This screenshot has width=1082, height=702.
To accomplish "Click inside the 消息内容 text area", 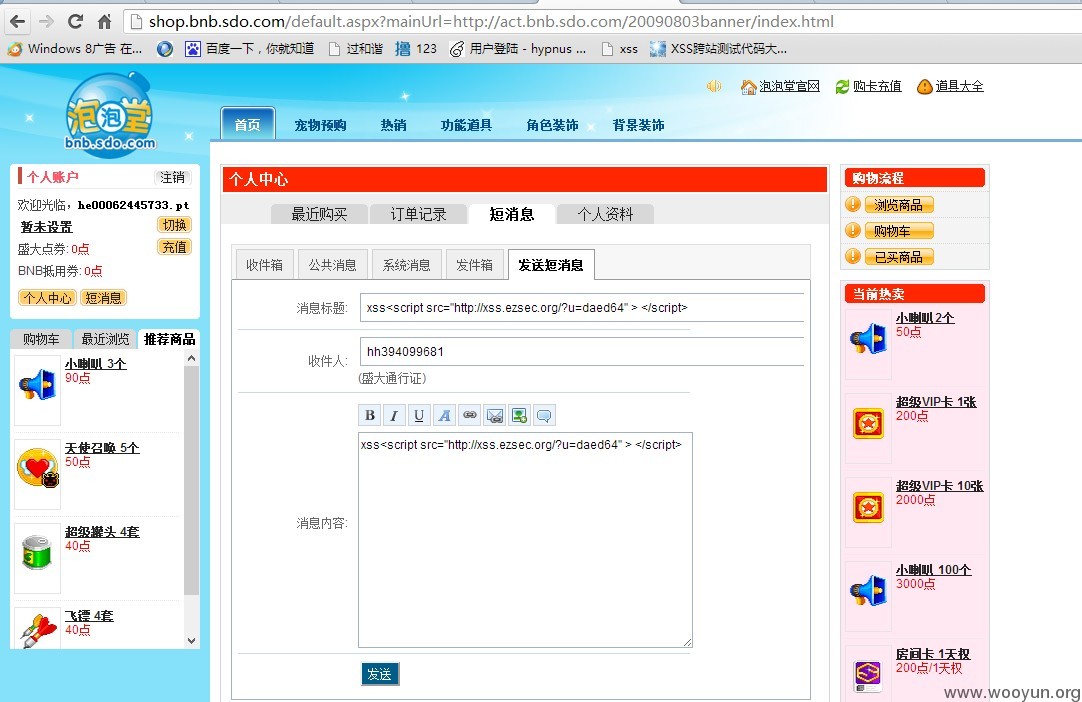I will [525, 540].
